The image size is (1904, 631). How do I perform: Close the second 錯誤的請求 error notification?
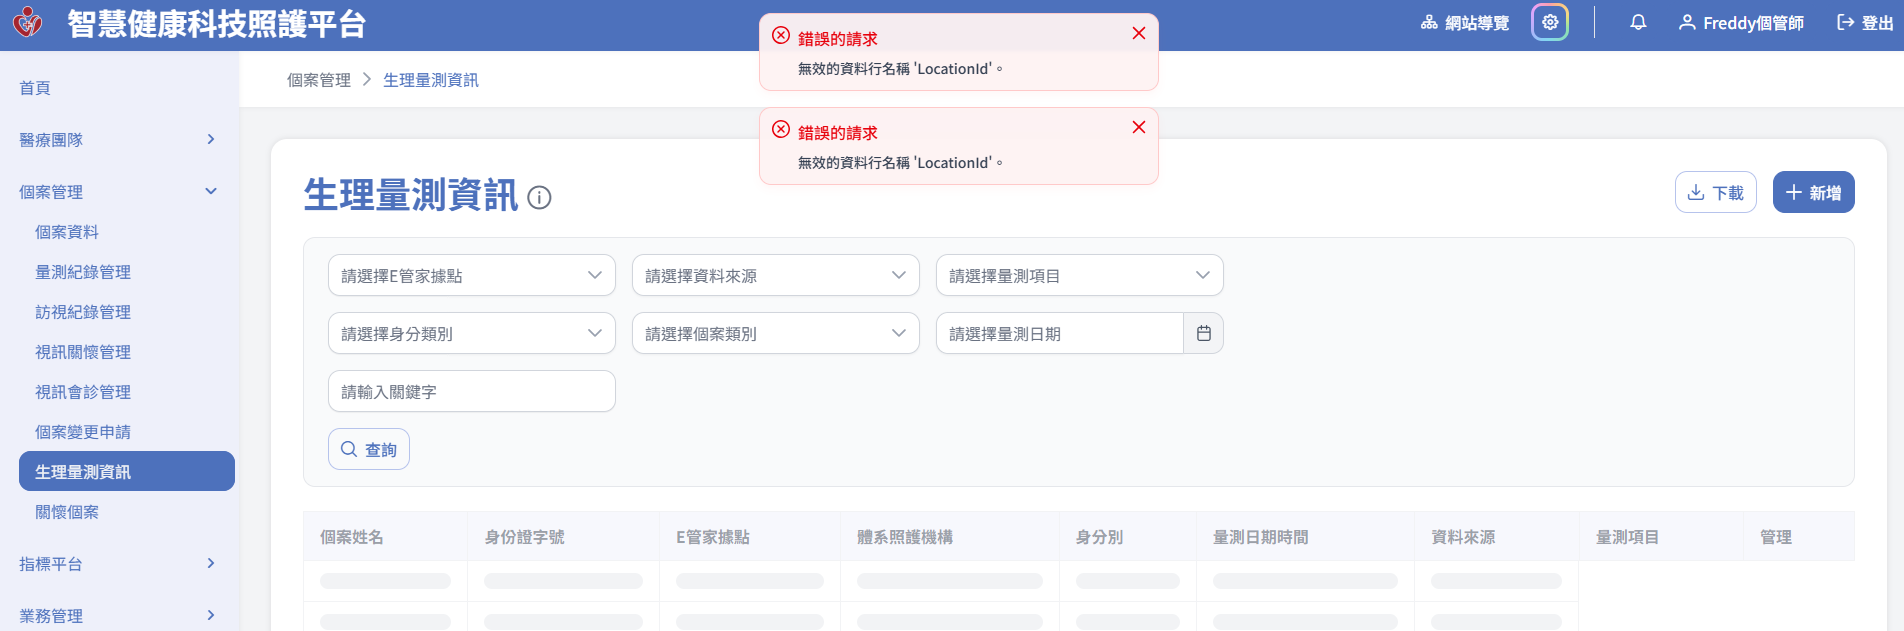coord(1138,127)
